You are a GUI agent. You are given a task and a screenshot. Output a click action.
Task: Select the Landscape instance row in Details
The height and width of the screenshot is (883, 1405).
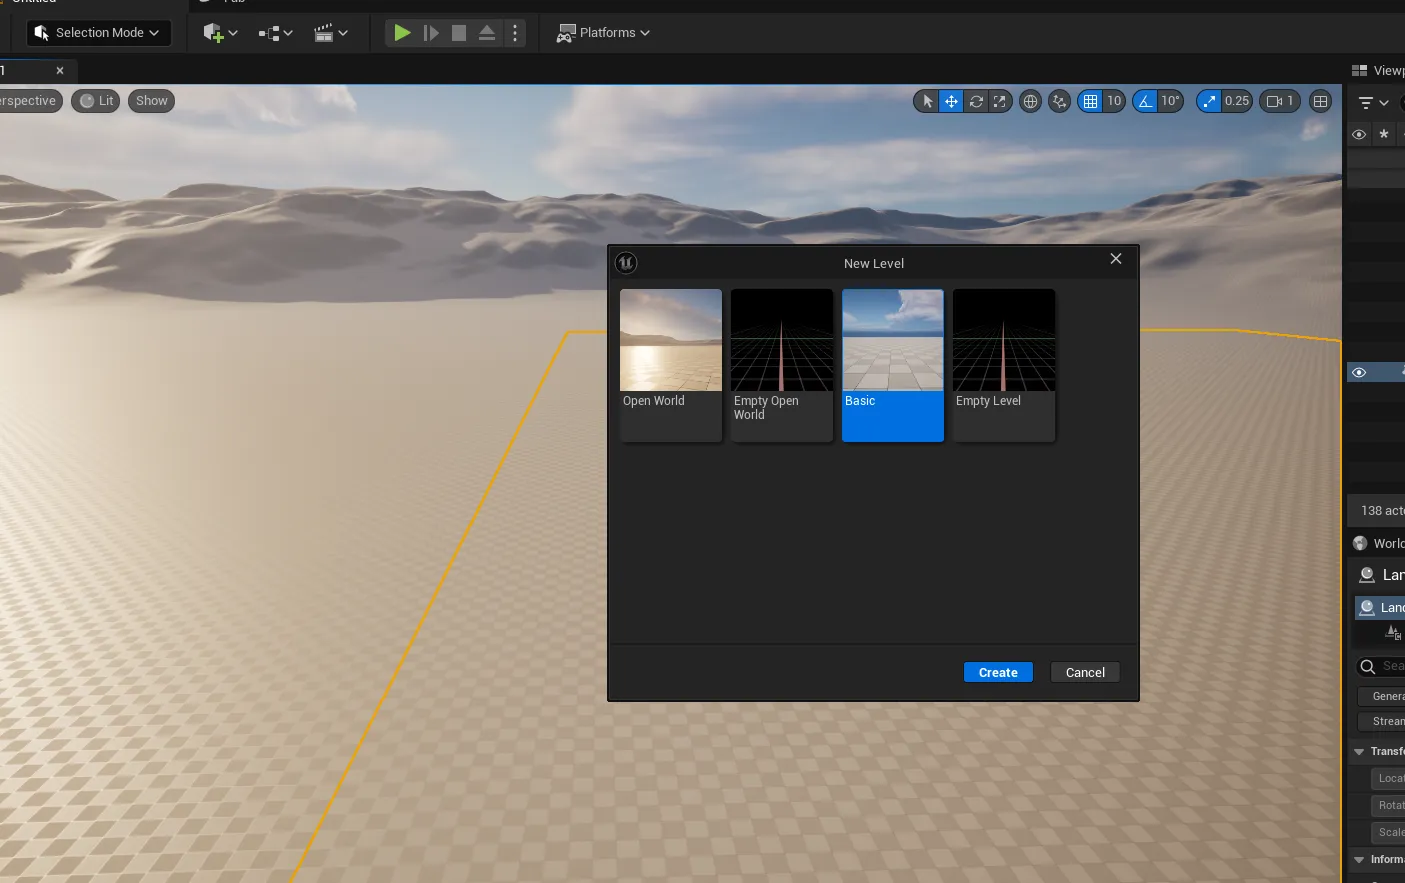pyautogui.click(x=1380, y=608)
